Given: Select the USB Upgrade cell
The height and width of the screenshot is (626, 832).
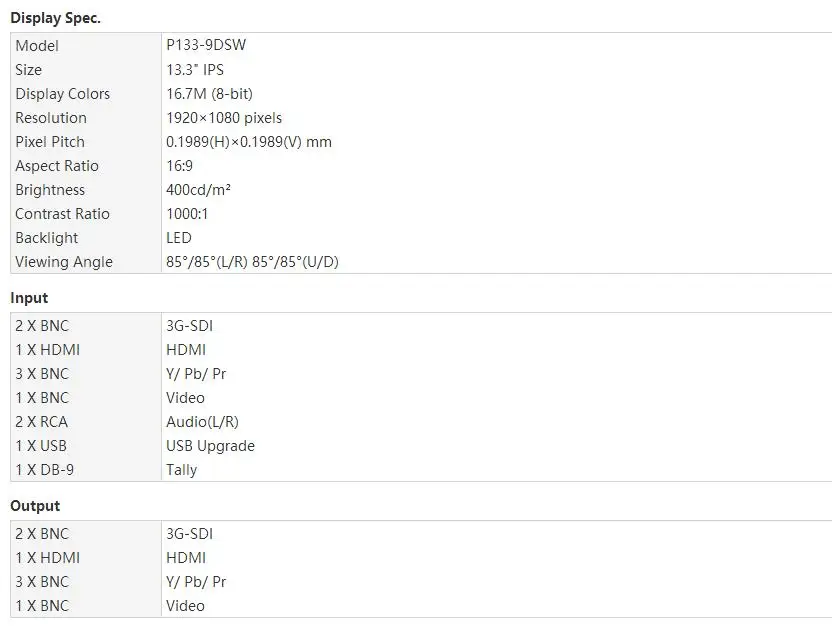Looking at the screenshot, I should coord(210,446).
